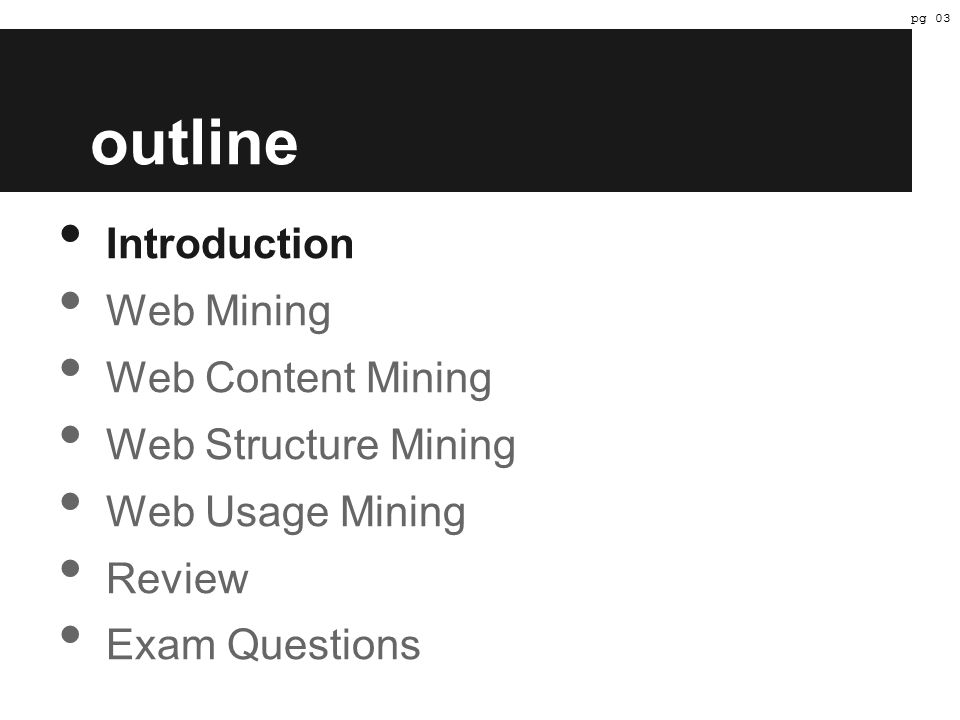Select the bullet dot next to Web Mining
This screenshot has height=720, width=960.
70,301
